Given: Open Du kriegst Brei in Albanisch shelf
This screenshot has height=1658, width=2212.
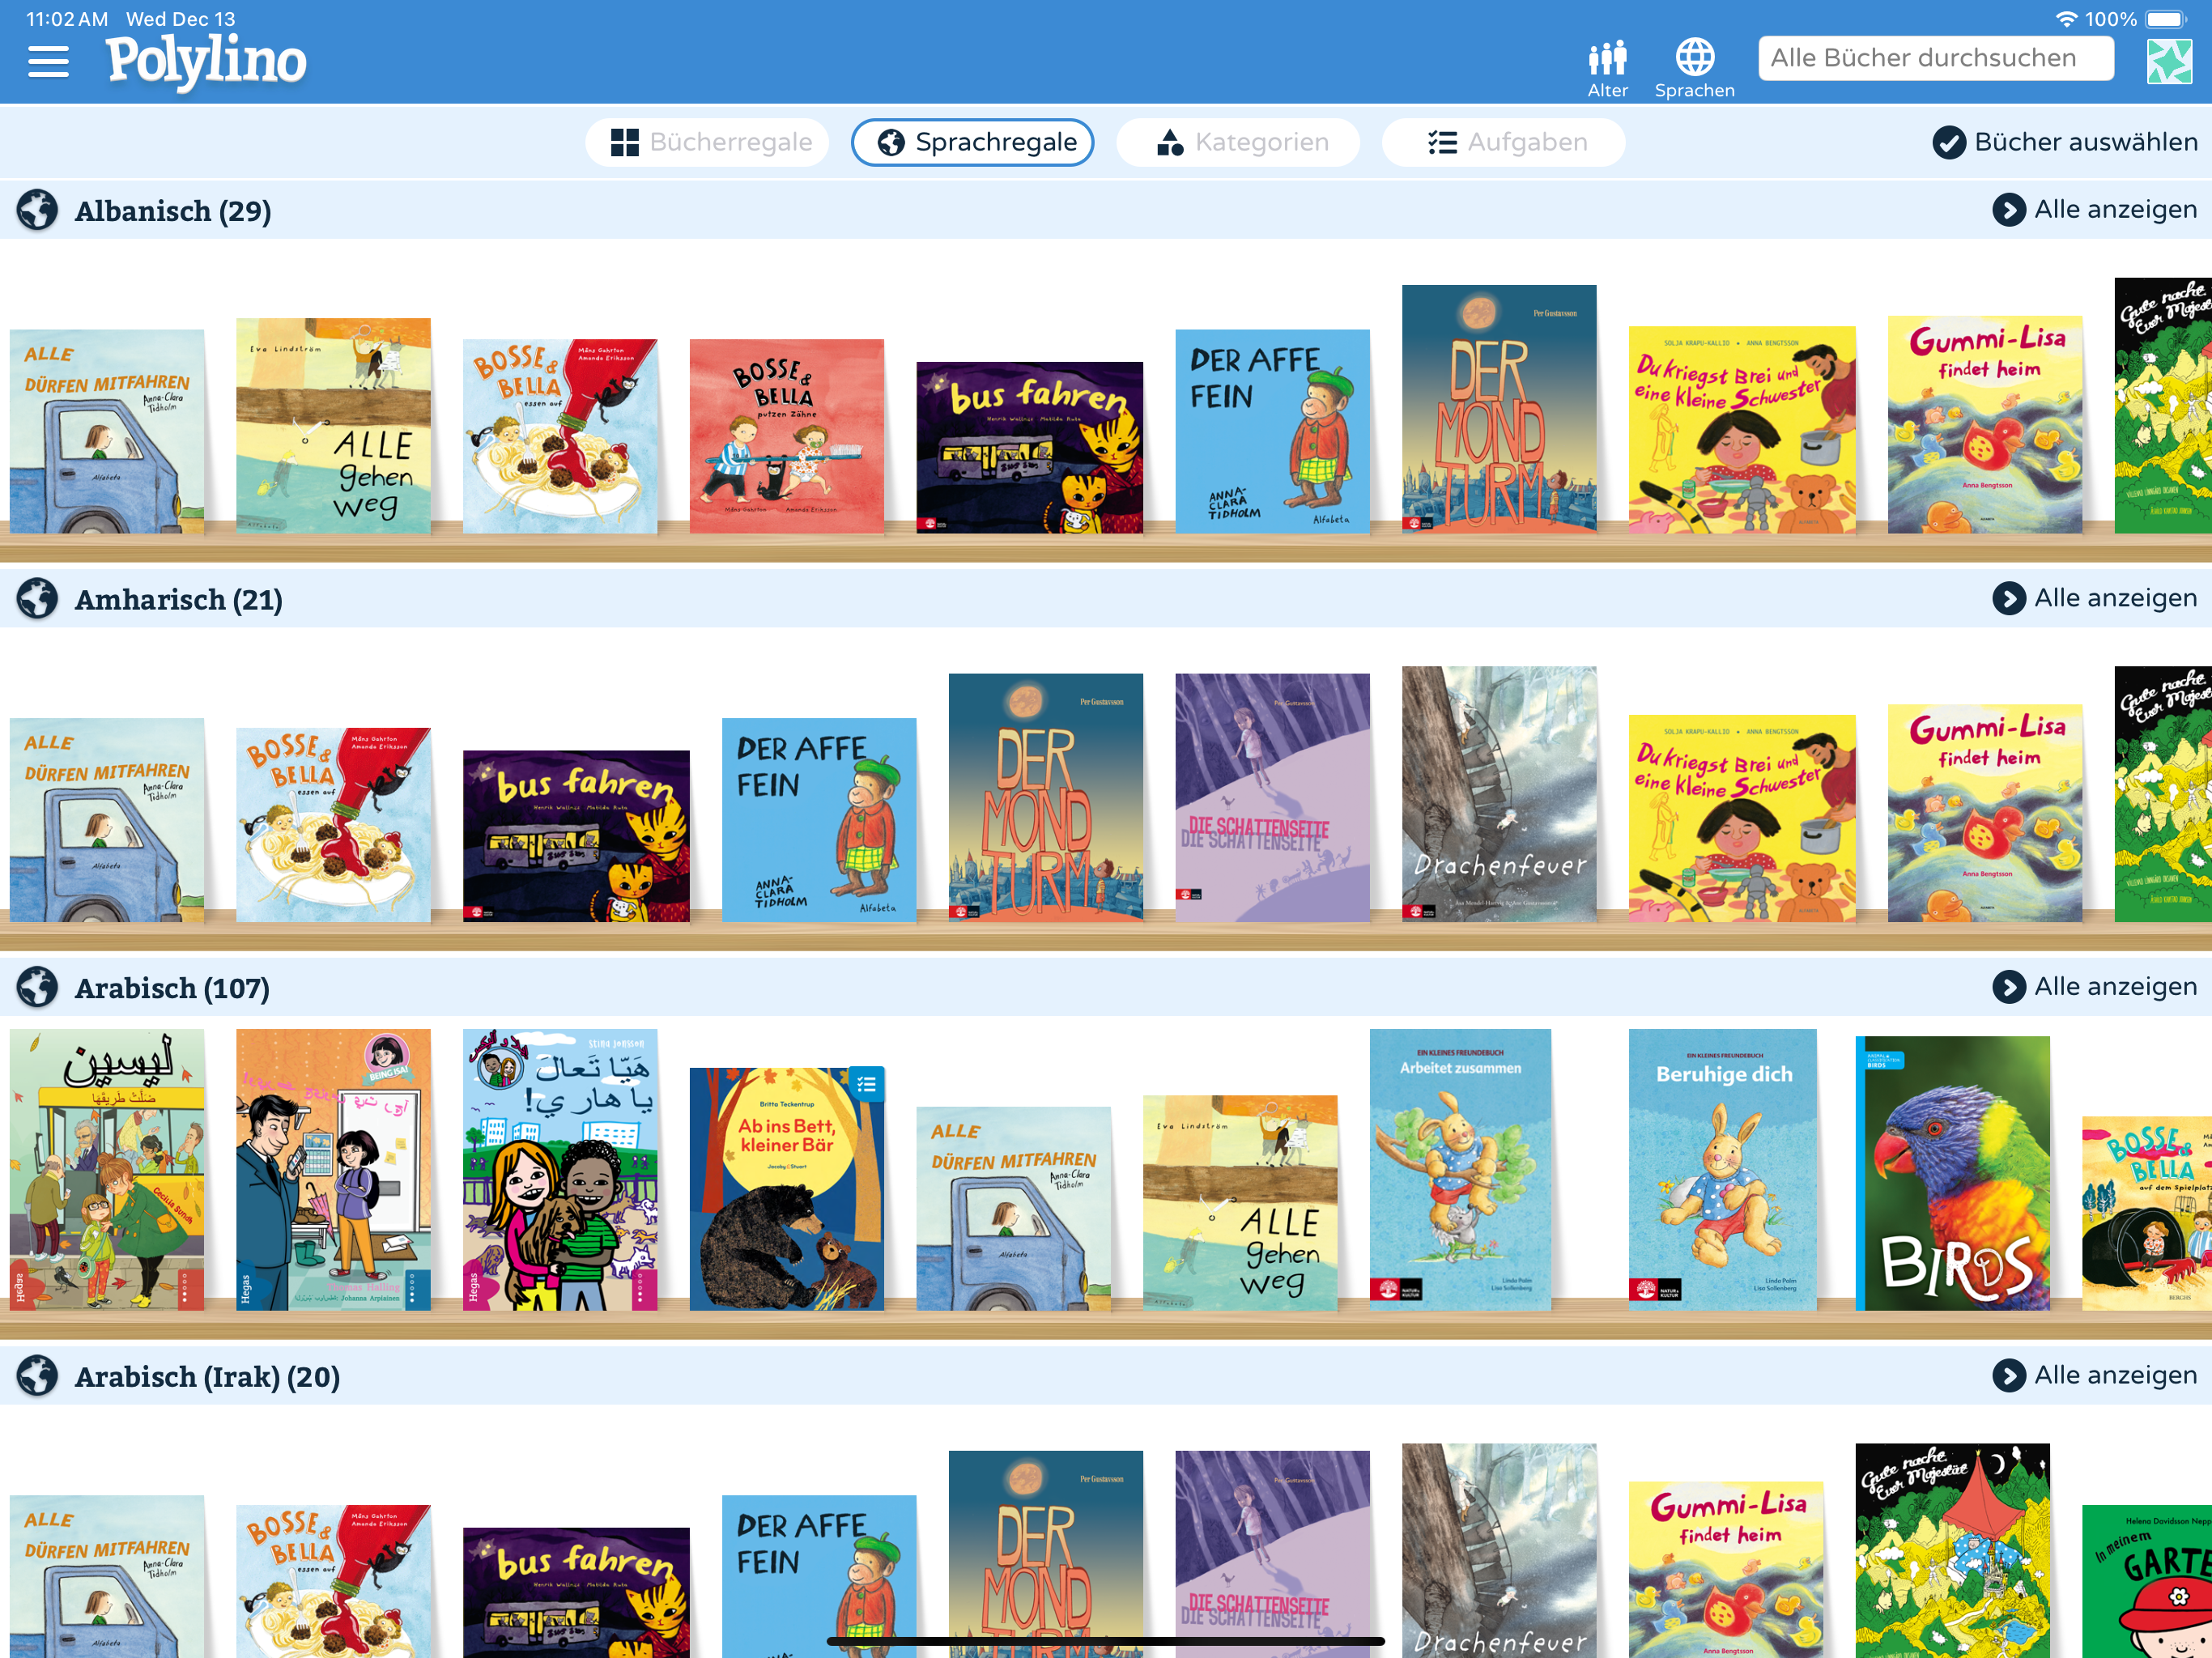Looking at the screenshot, I should (x=1742, y=429).
